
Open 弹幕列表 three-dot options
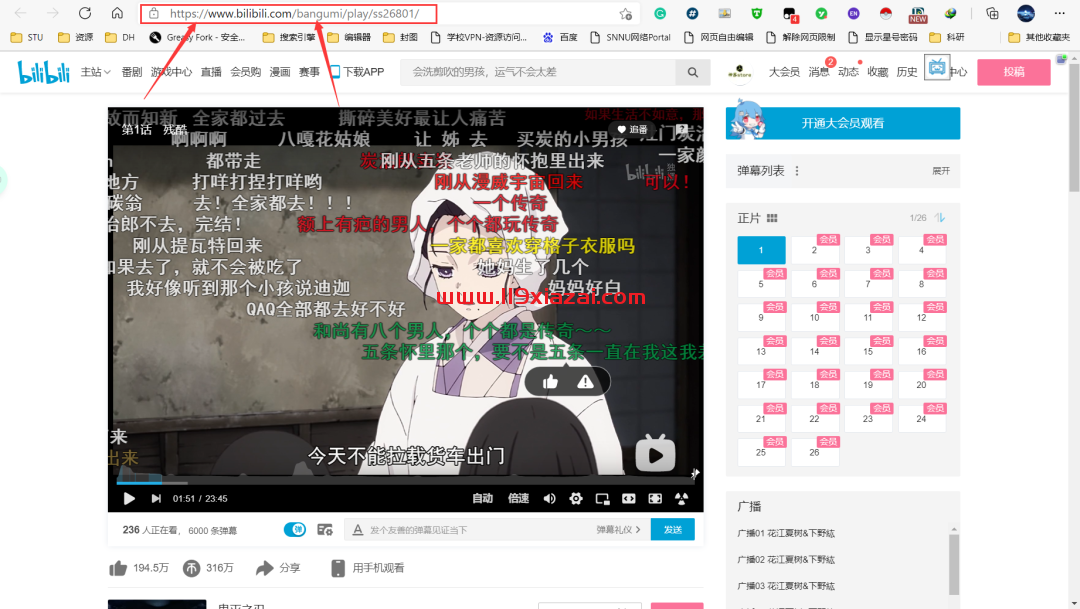tap(797, 171)
